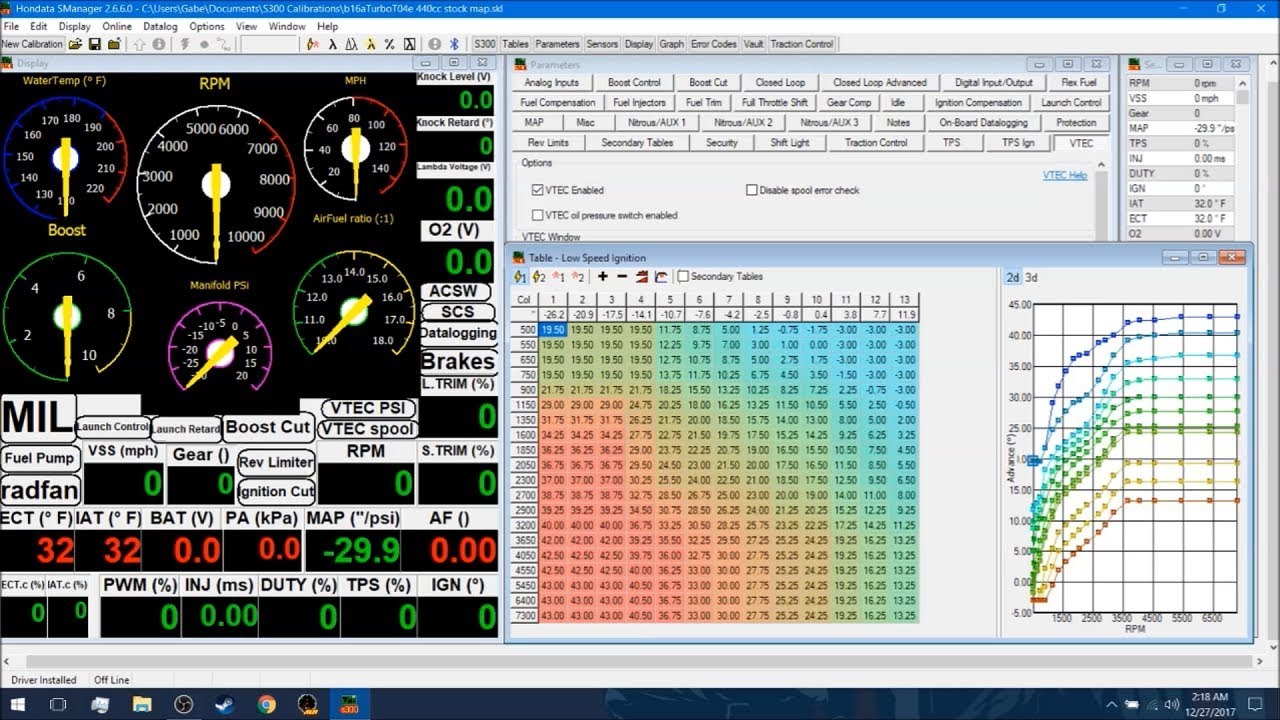
Task: Open Steam from the Windows taskbar
Action: [x=225, y=704]
